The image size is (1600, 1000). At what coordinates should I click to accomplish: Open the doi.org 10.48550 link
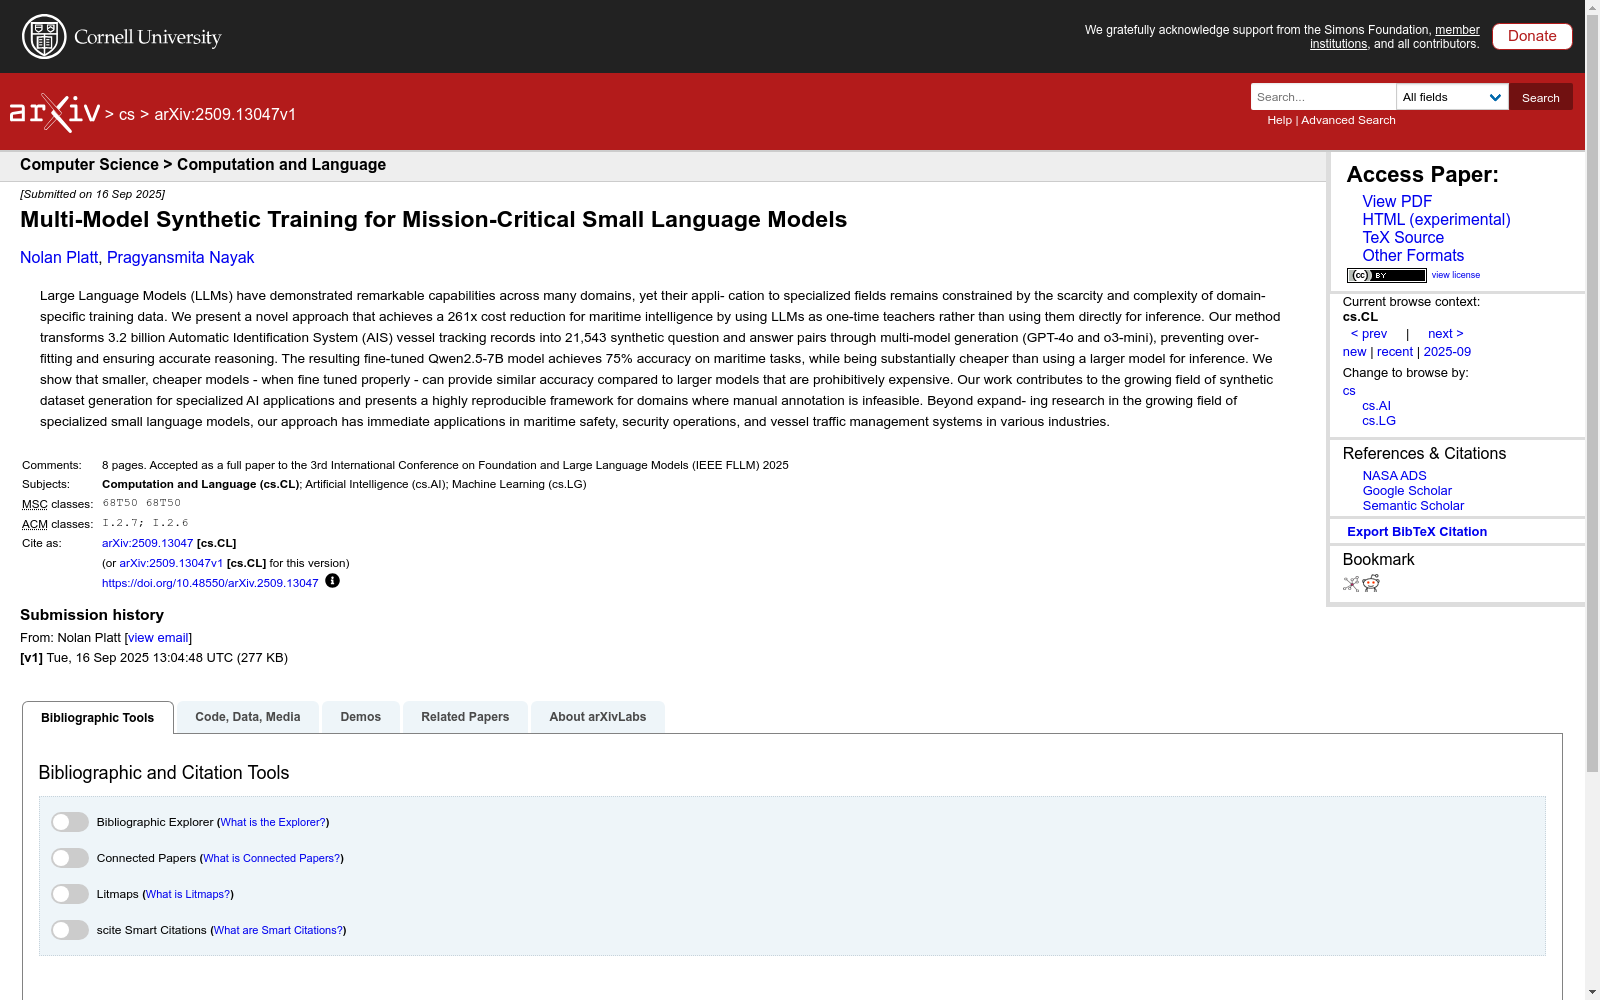(x=210, y=583)
